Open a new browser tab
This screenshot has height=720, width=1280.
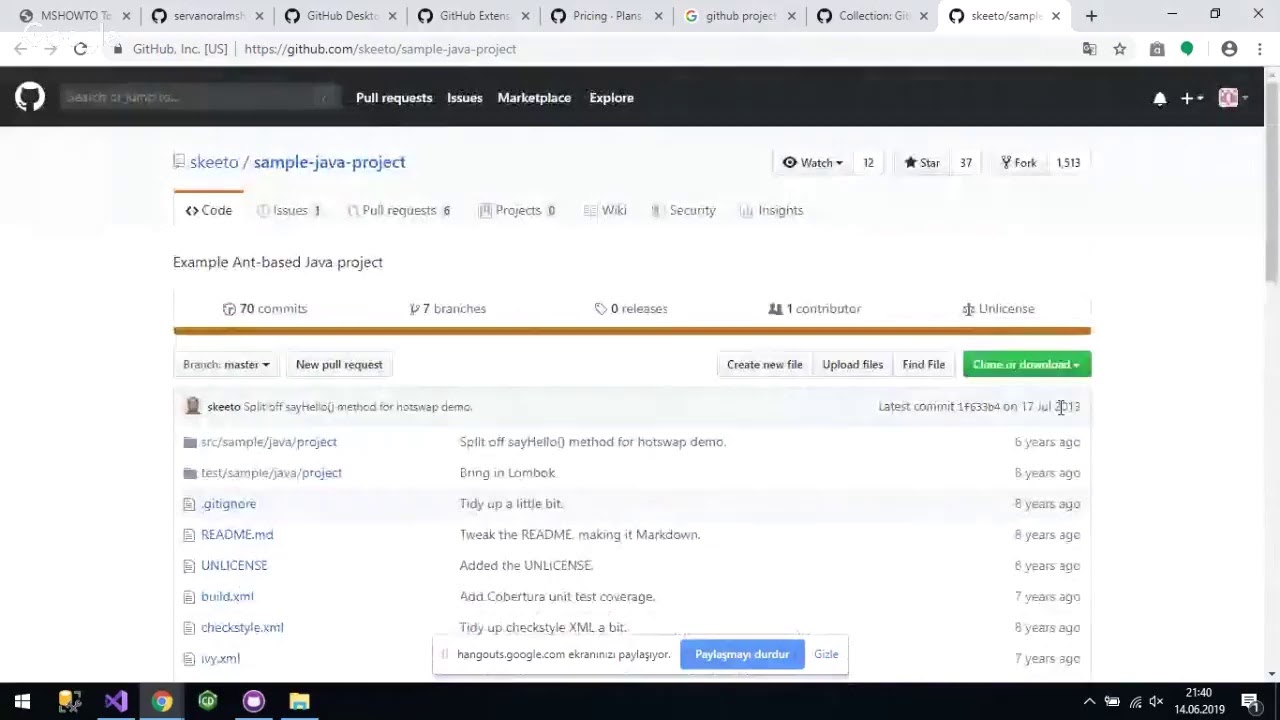click(x=1091, y=16)
